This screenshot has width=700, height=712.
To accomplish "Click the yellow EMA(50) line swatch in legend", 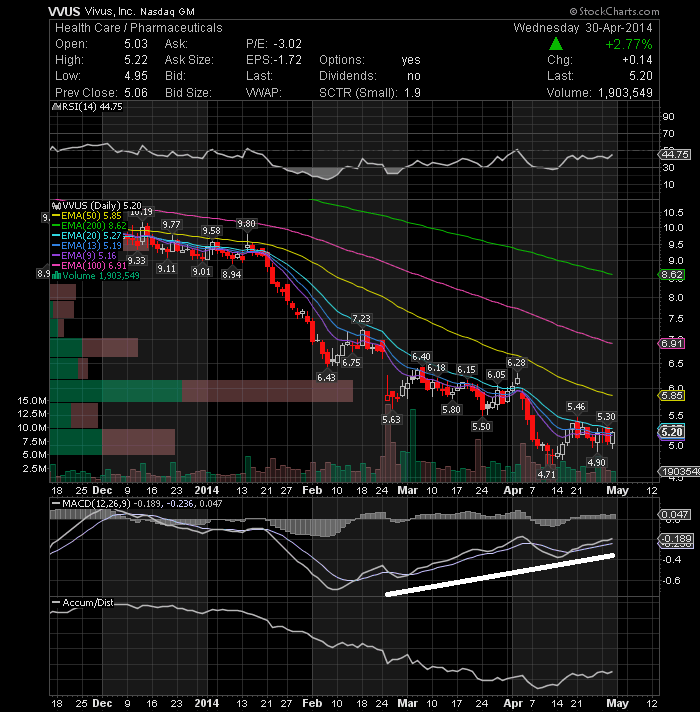I will [56, 216].
